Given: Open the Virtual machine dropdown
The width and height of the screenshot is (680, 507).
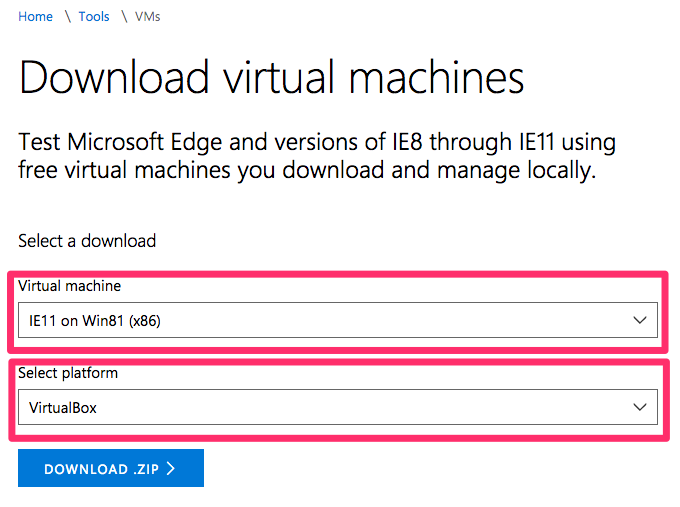Looking at the screenshot, I should click(x=338, y=320).
